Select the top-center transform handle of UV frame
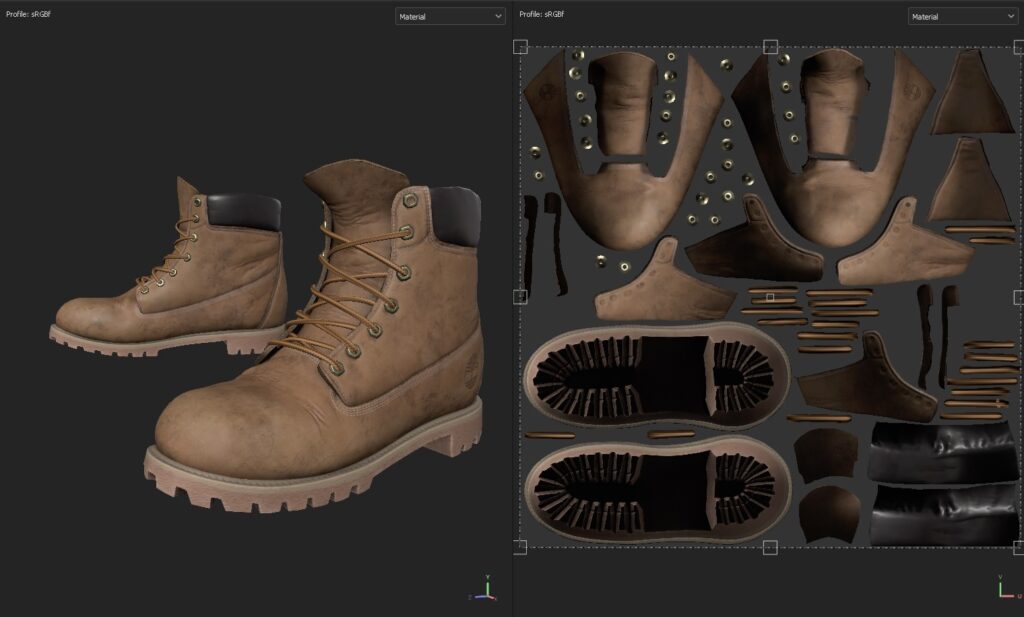This screenshot has height=617, width=1024. (770, 47)
